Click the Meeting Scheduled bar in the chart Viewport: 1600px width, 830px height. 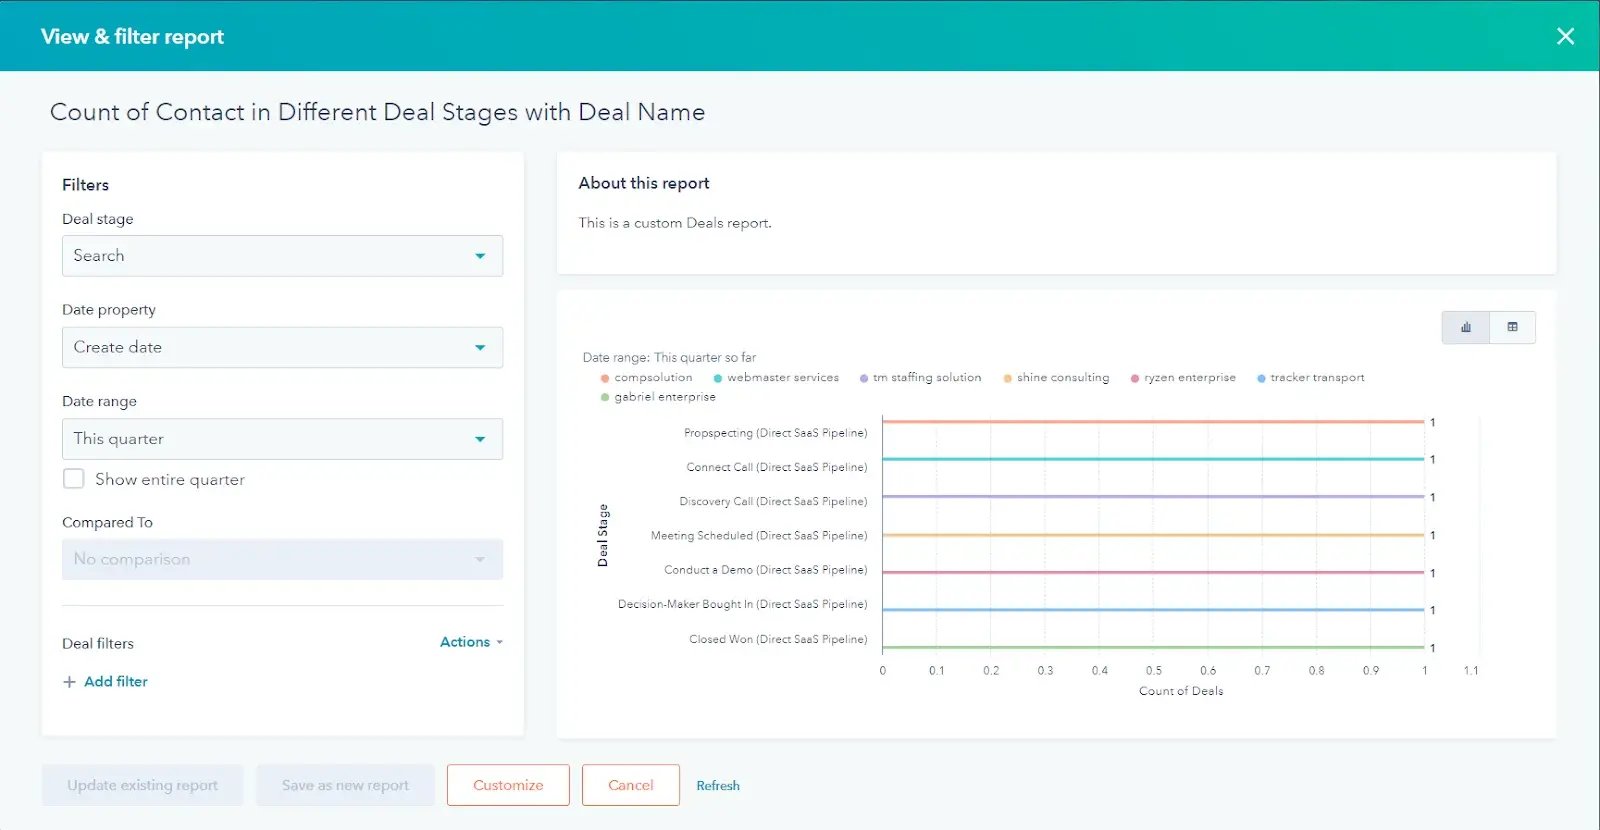1153,535
